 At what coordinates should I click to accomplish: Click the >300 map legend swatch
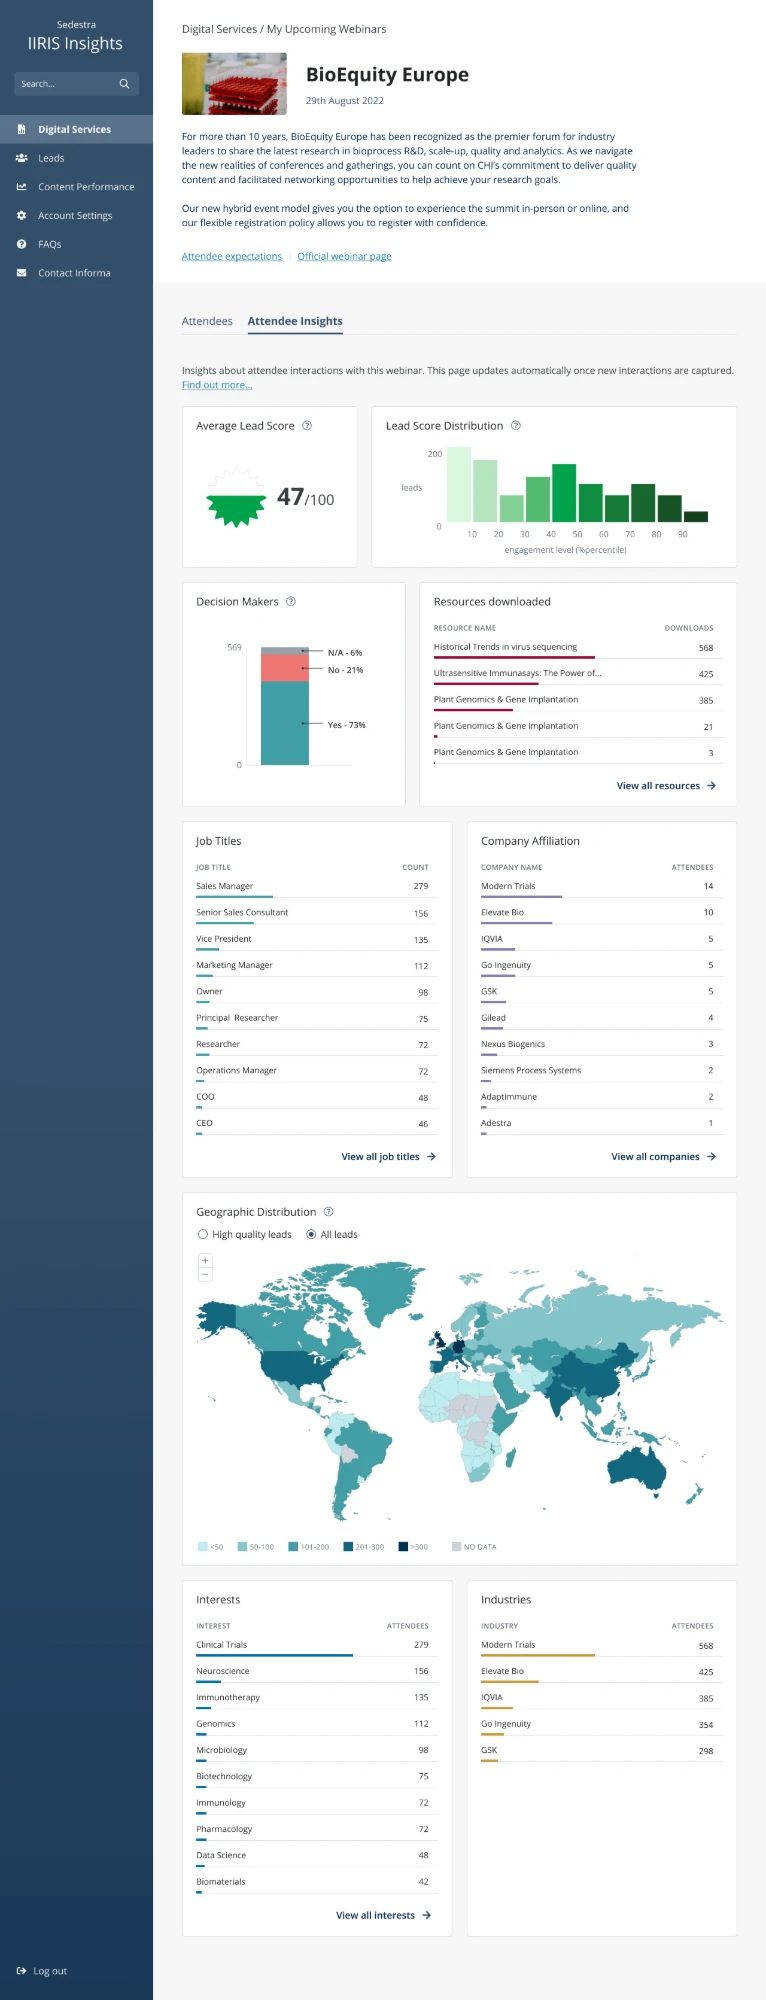click(403, 1546)
